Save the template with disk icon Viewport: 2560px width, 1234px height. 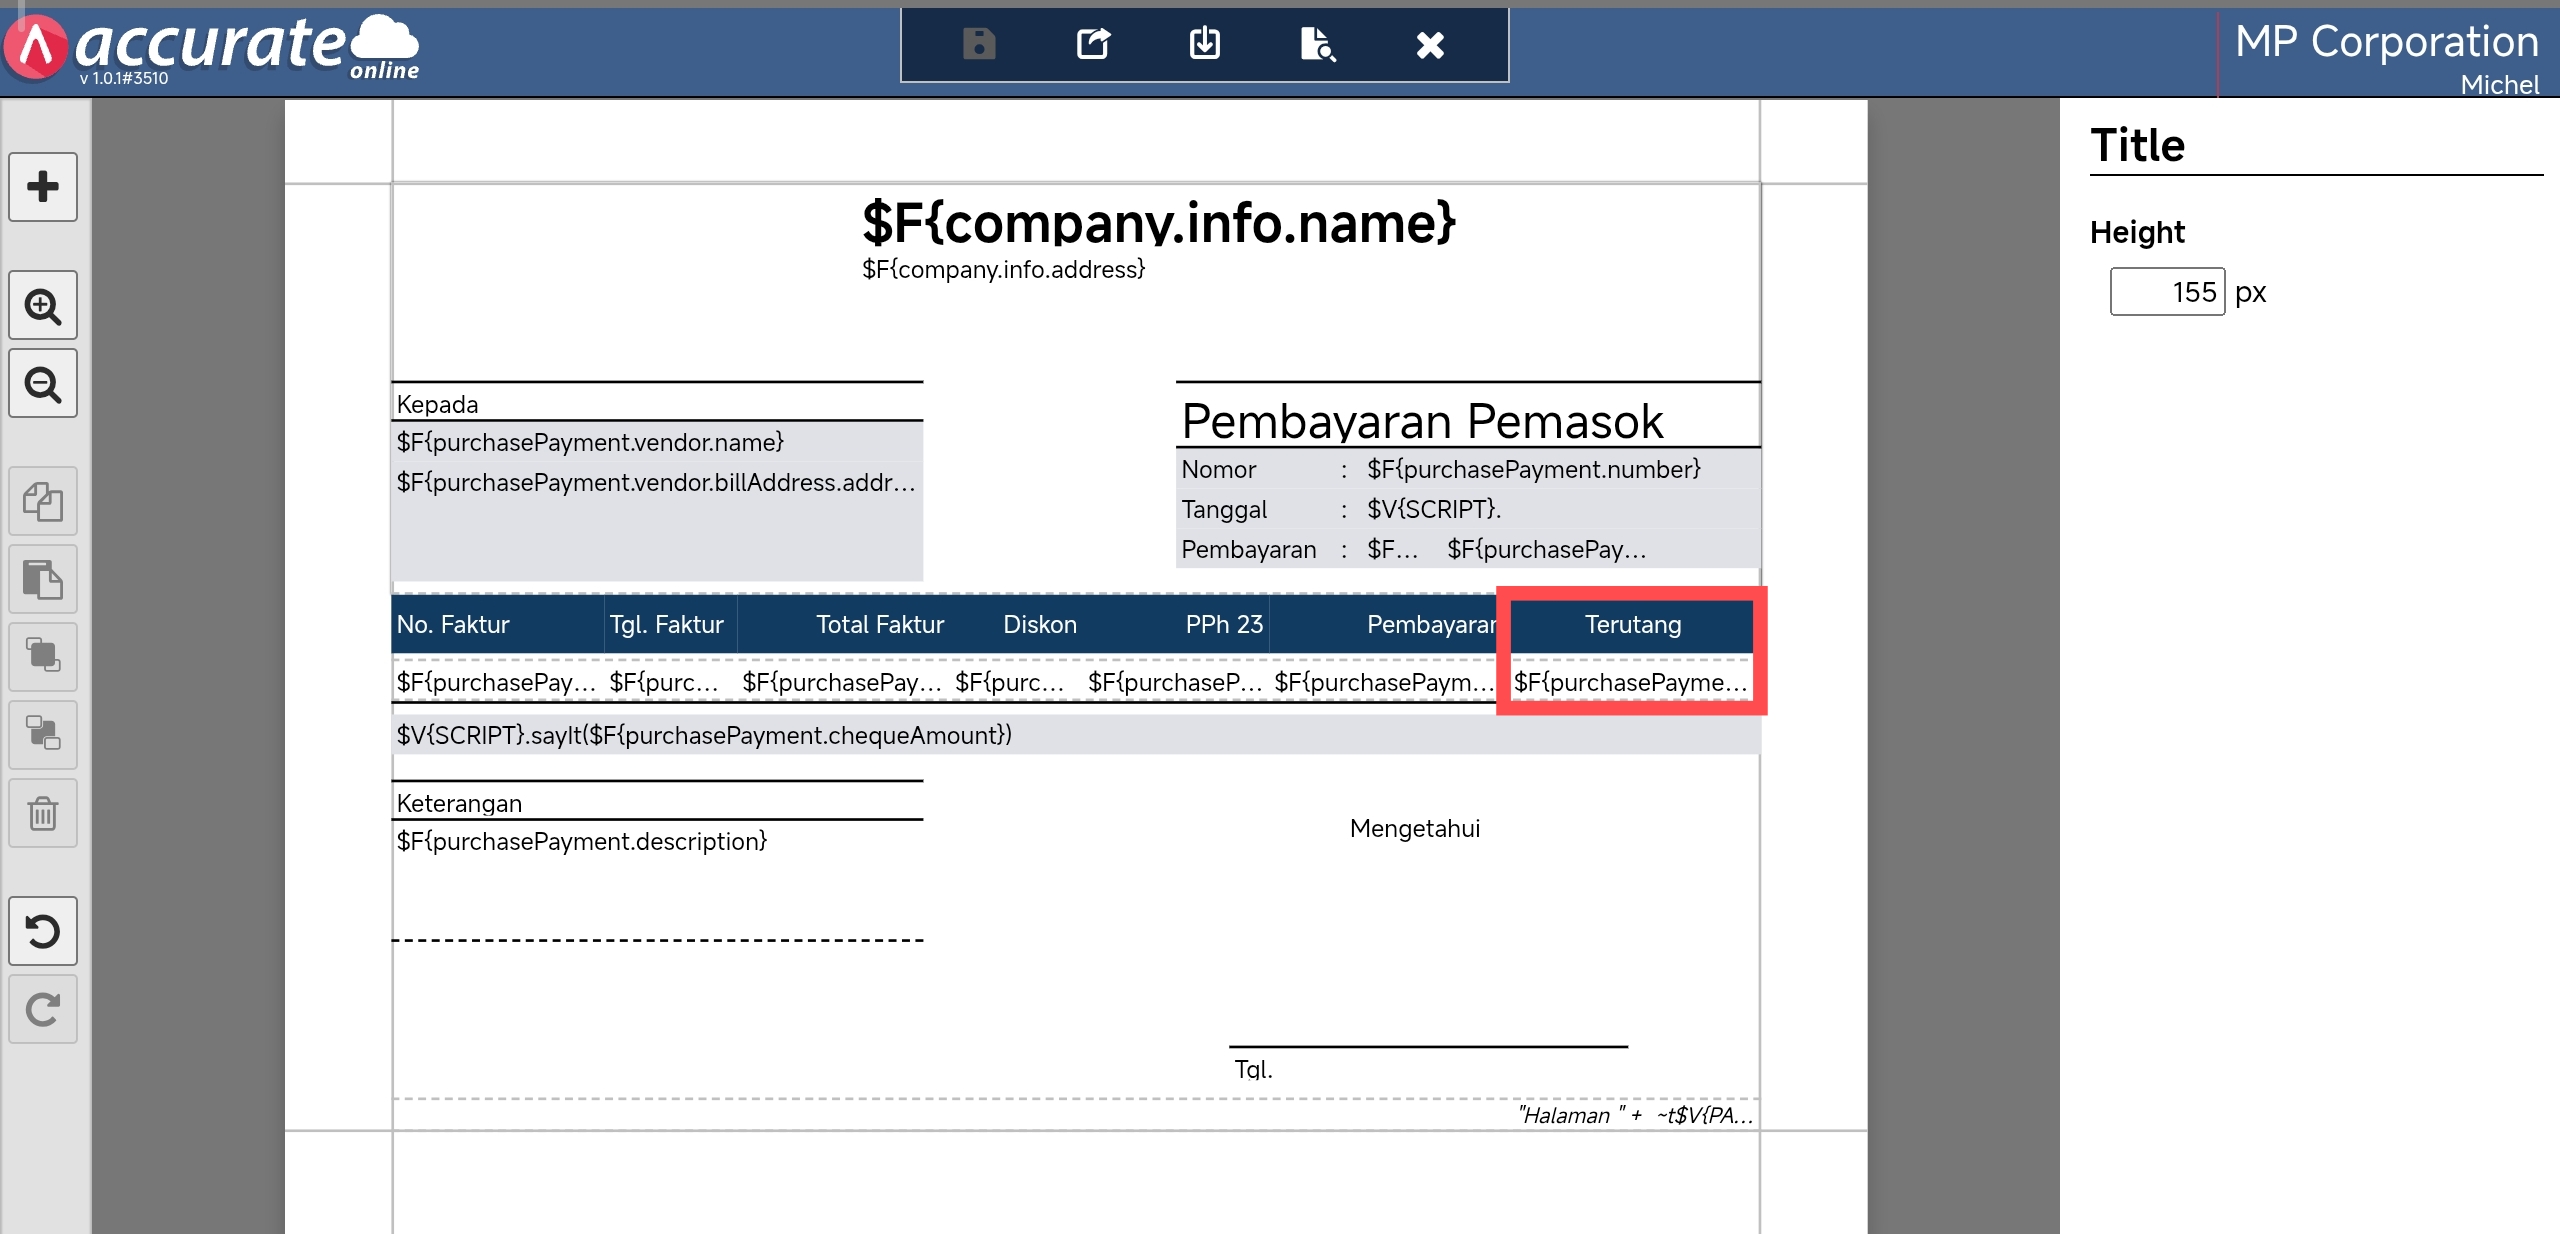click(x=979, y=44)
